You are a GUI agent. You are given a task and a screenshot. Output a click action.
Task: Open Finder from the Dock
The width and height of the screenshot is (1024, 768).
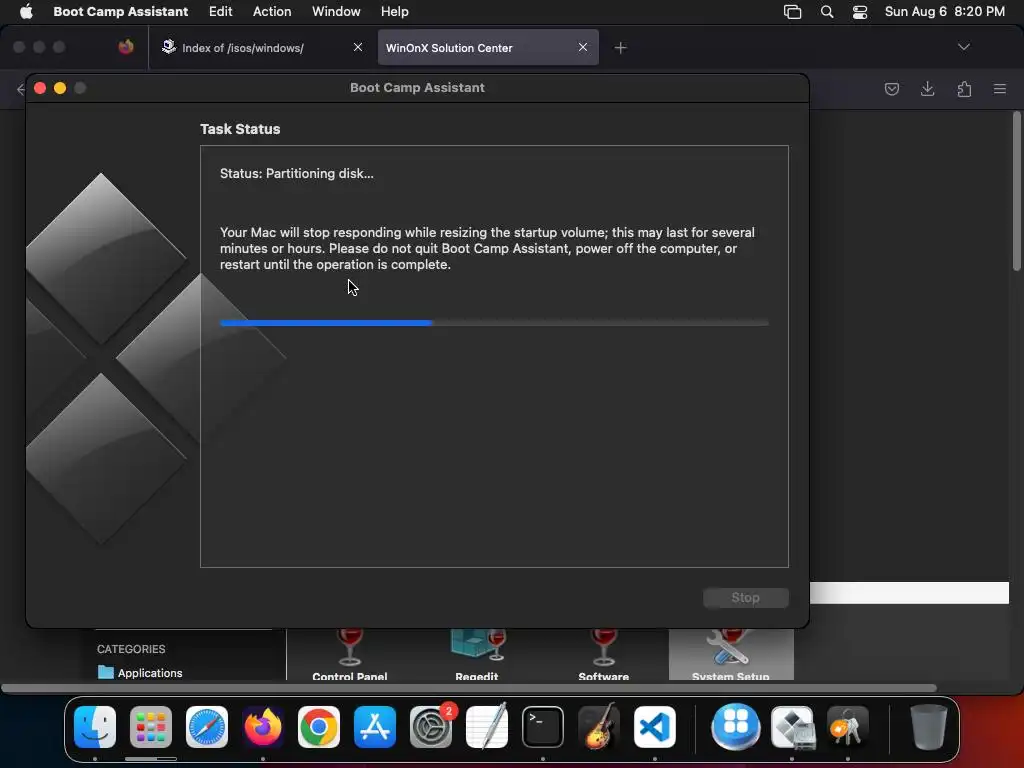95,727
